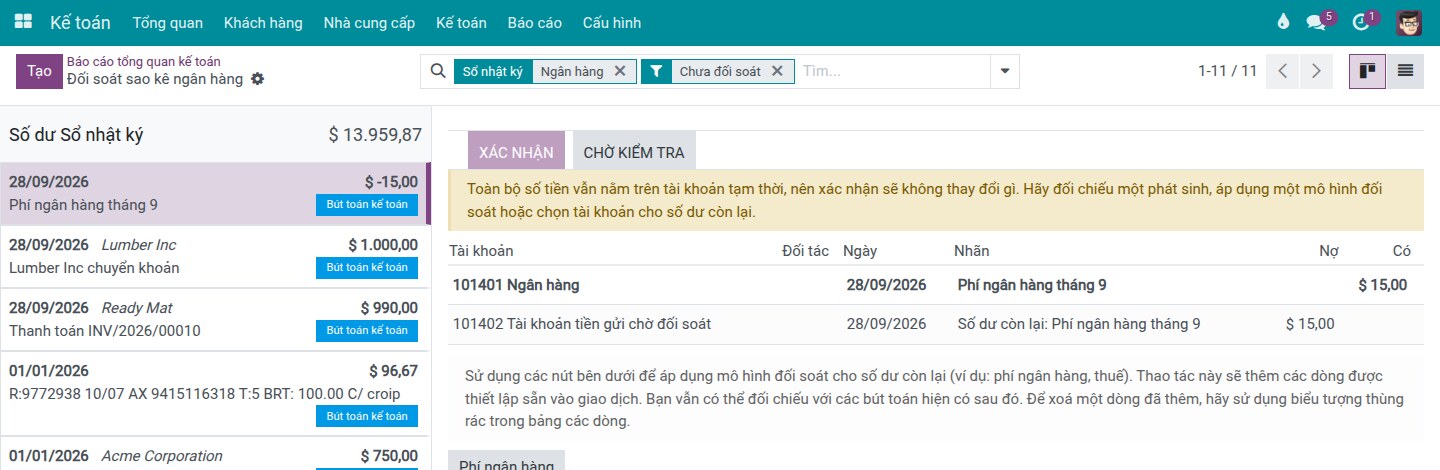Screen dimensions: 1440x470
Task: Click the gear icon next to Đối soát sao kê ngân hàng
Action: [257, 79]
